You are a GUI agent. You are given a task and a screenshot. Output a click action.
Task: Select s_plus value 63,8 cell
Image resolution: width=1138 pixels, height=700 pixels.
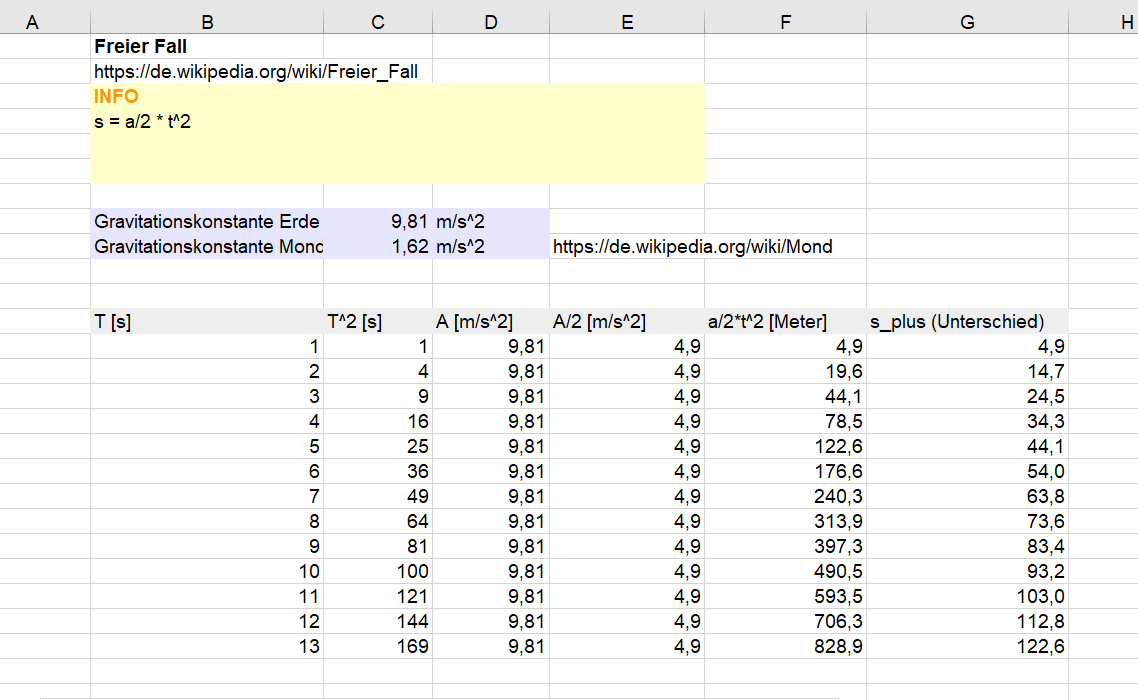[967, 496]
